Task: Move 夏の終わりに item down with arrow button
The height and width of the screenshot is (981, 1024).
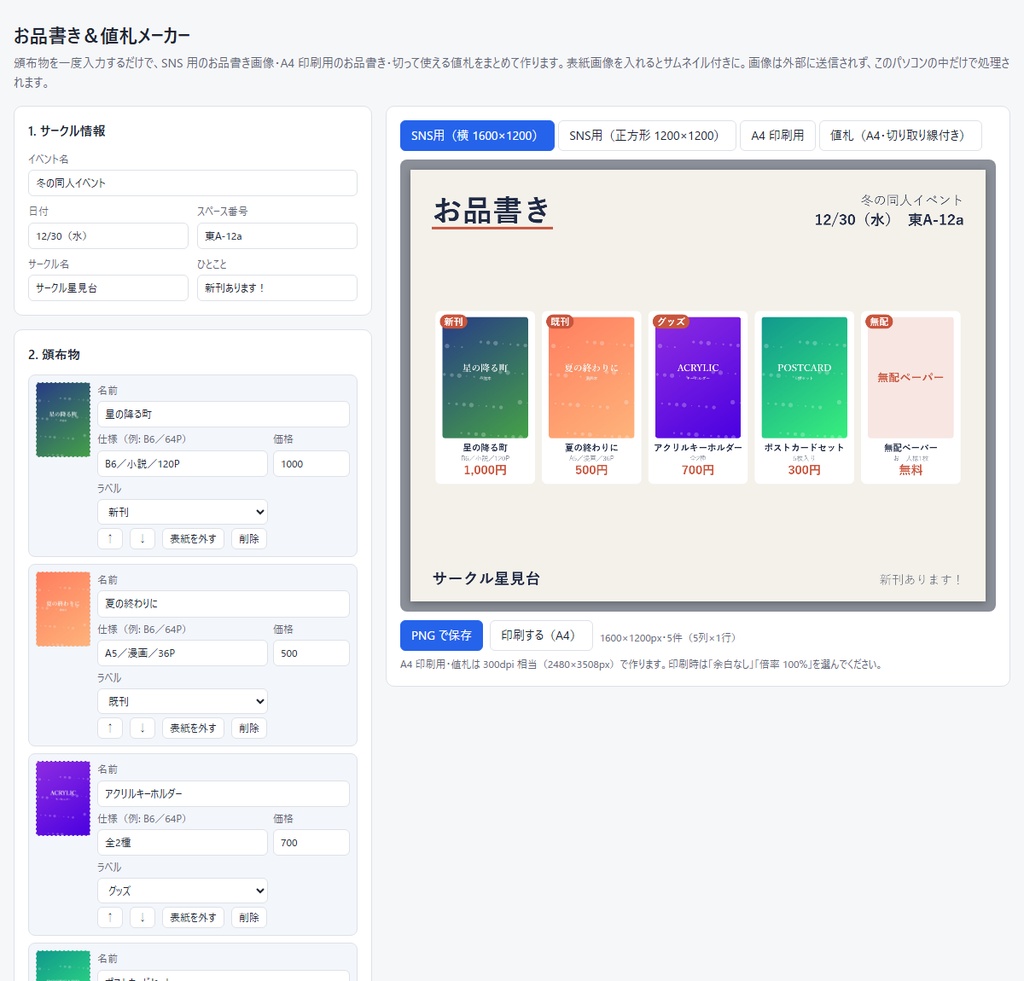Action: pos(142,728)
